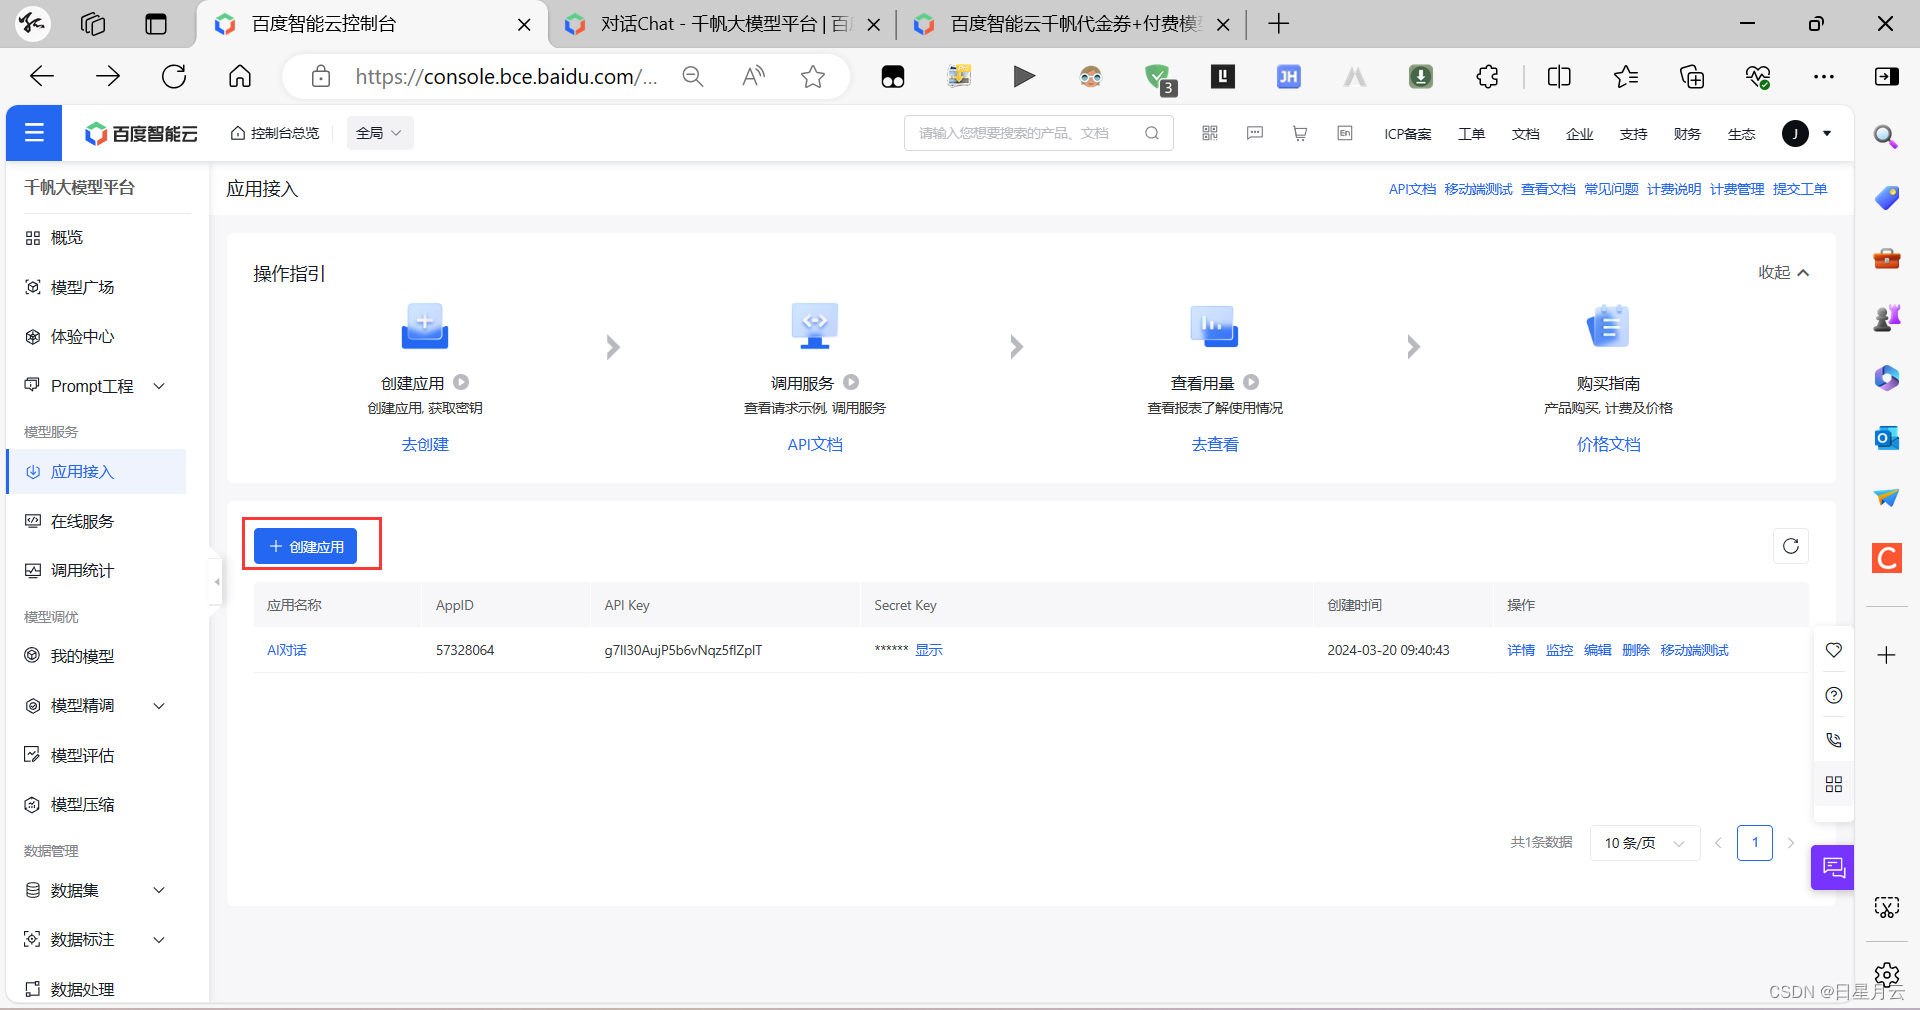Click the search magnifier in console search box

tap(1152, 133)
